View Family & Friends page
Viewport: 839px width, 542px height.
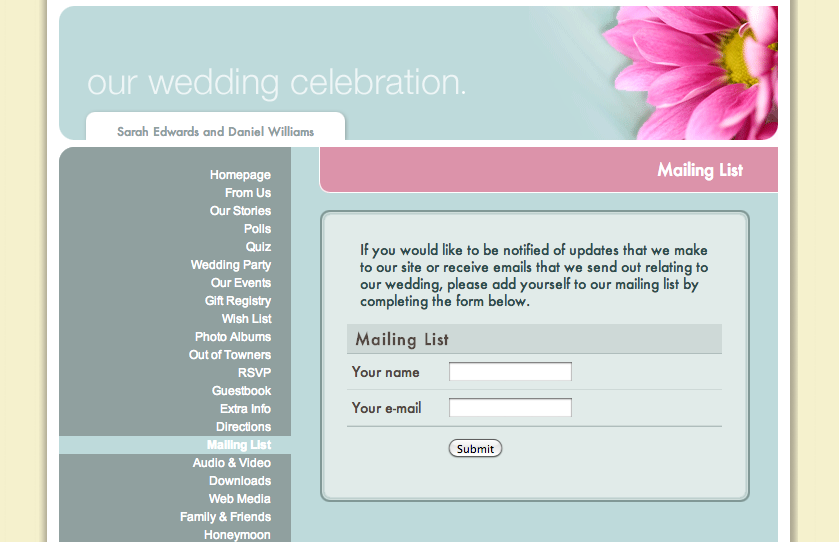[225, 517]
